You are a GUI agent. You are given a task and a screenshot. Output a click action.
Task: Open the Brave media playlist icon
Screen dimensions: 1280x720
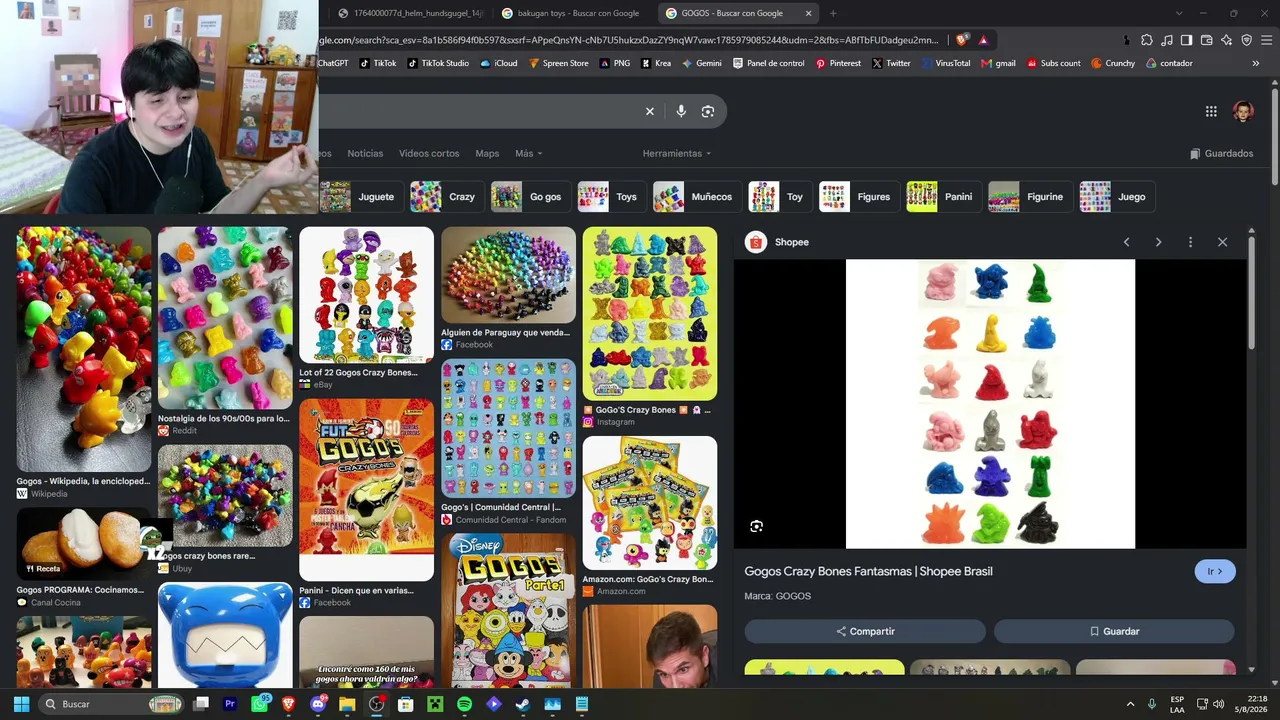[1166, 40]
